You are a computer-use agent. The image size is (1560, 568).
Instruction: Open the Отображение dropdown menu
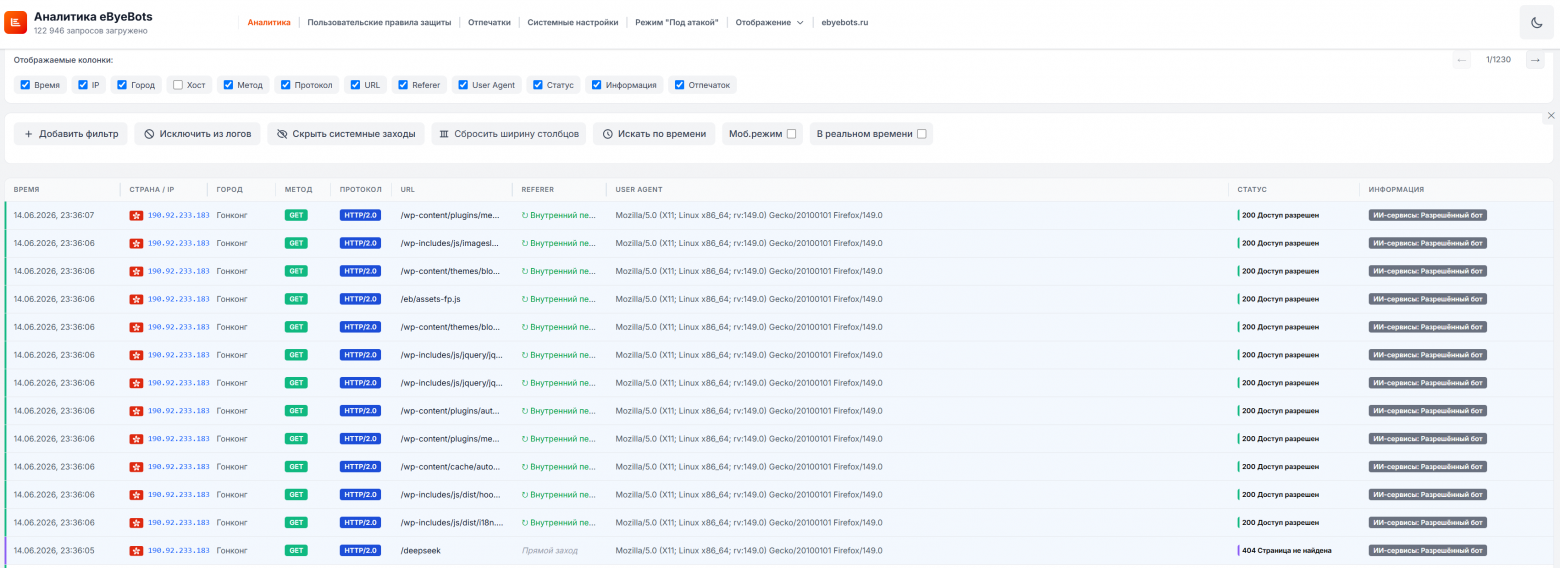coord(770,22)
